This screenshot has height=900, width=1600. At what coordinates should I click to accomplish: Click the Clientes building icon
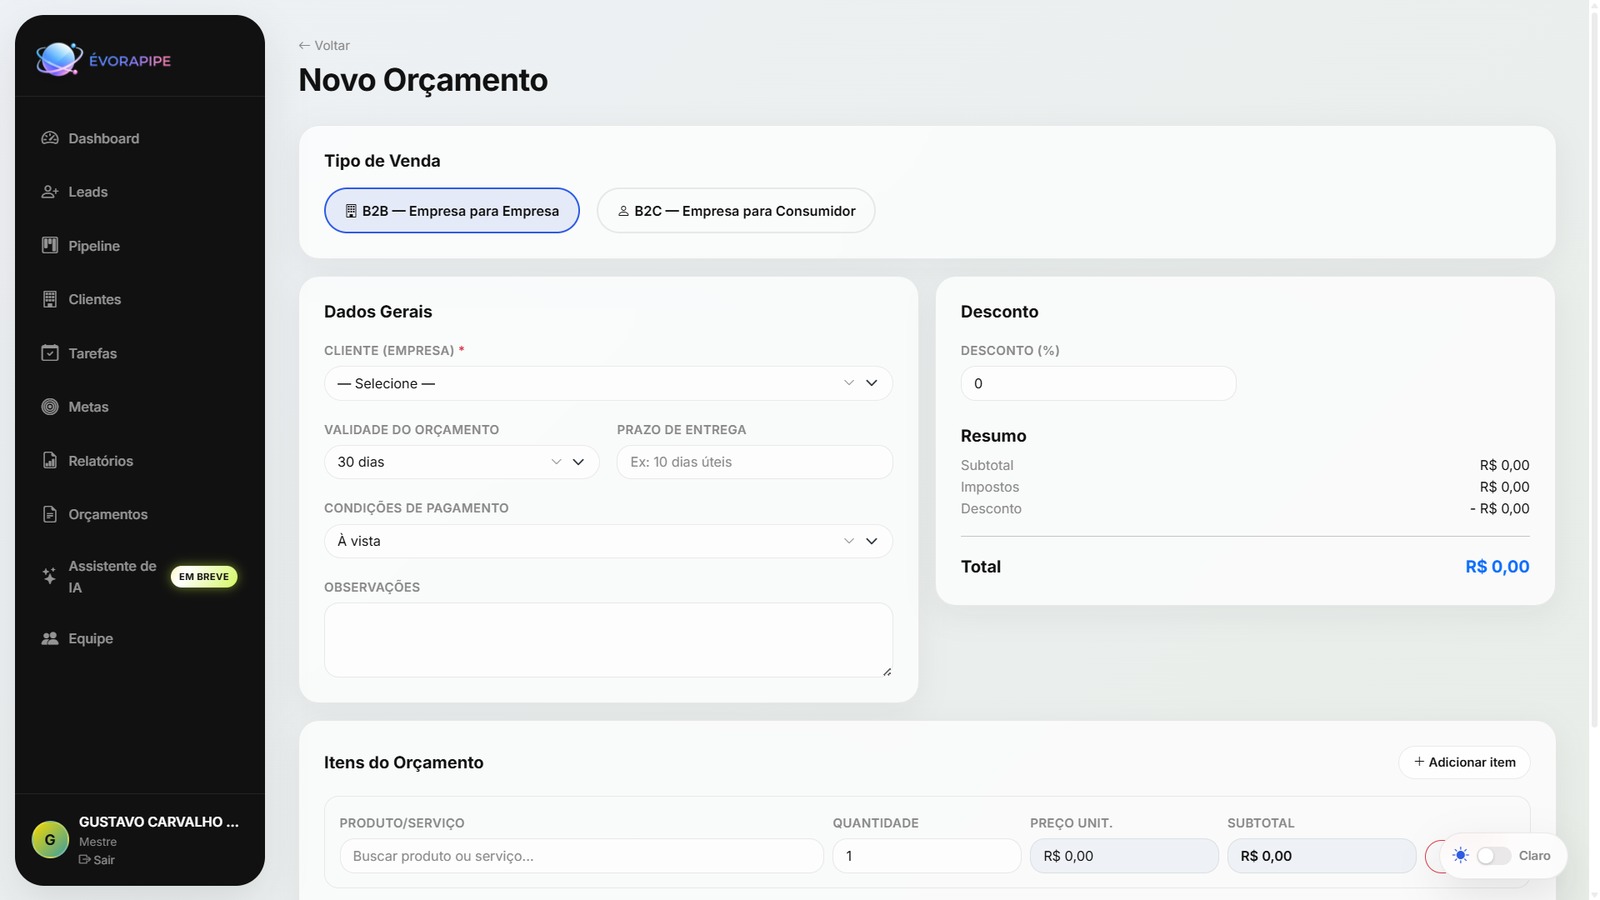tap(50, 299)
